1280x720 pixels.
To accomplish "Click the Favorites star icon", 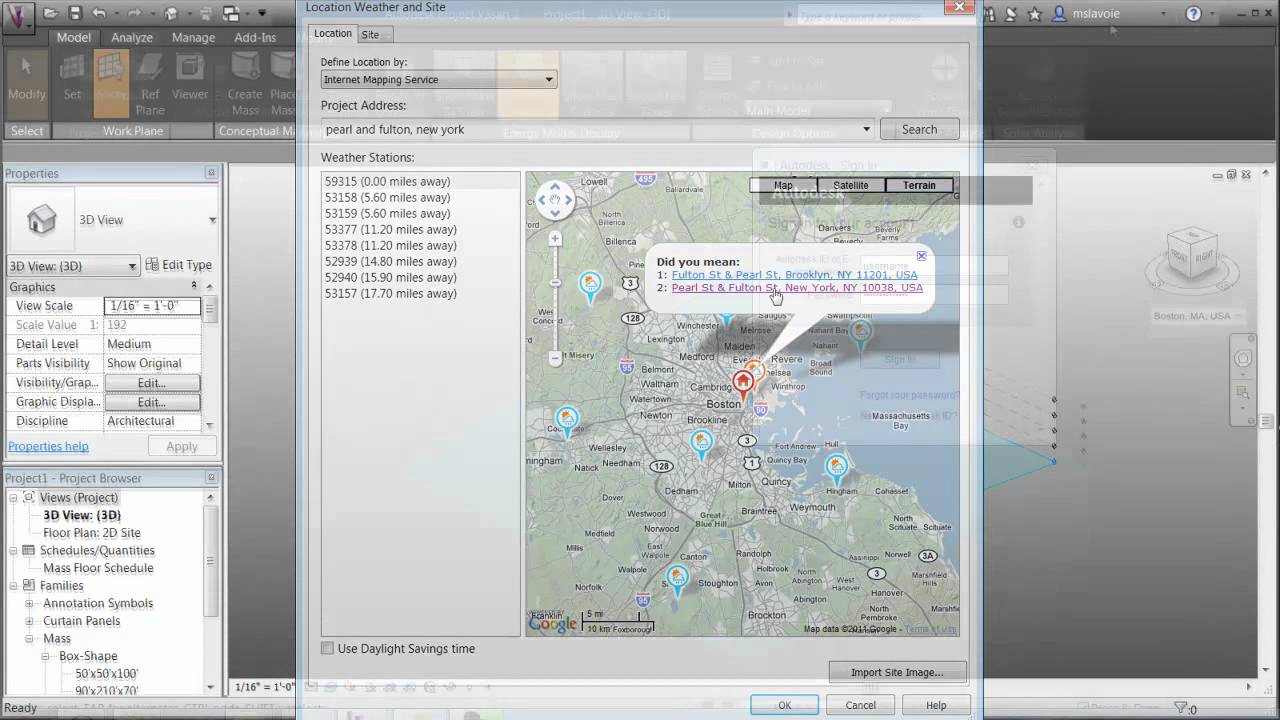I will 1035,14.
